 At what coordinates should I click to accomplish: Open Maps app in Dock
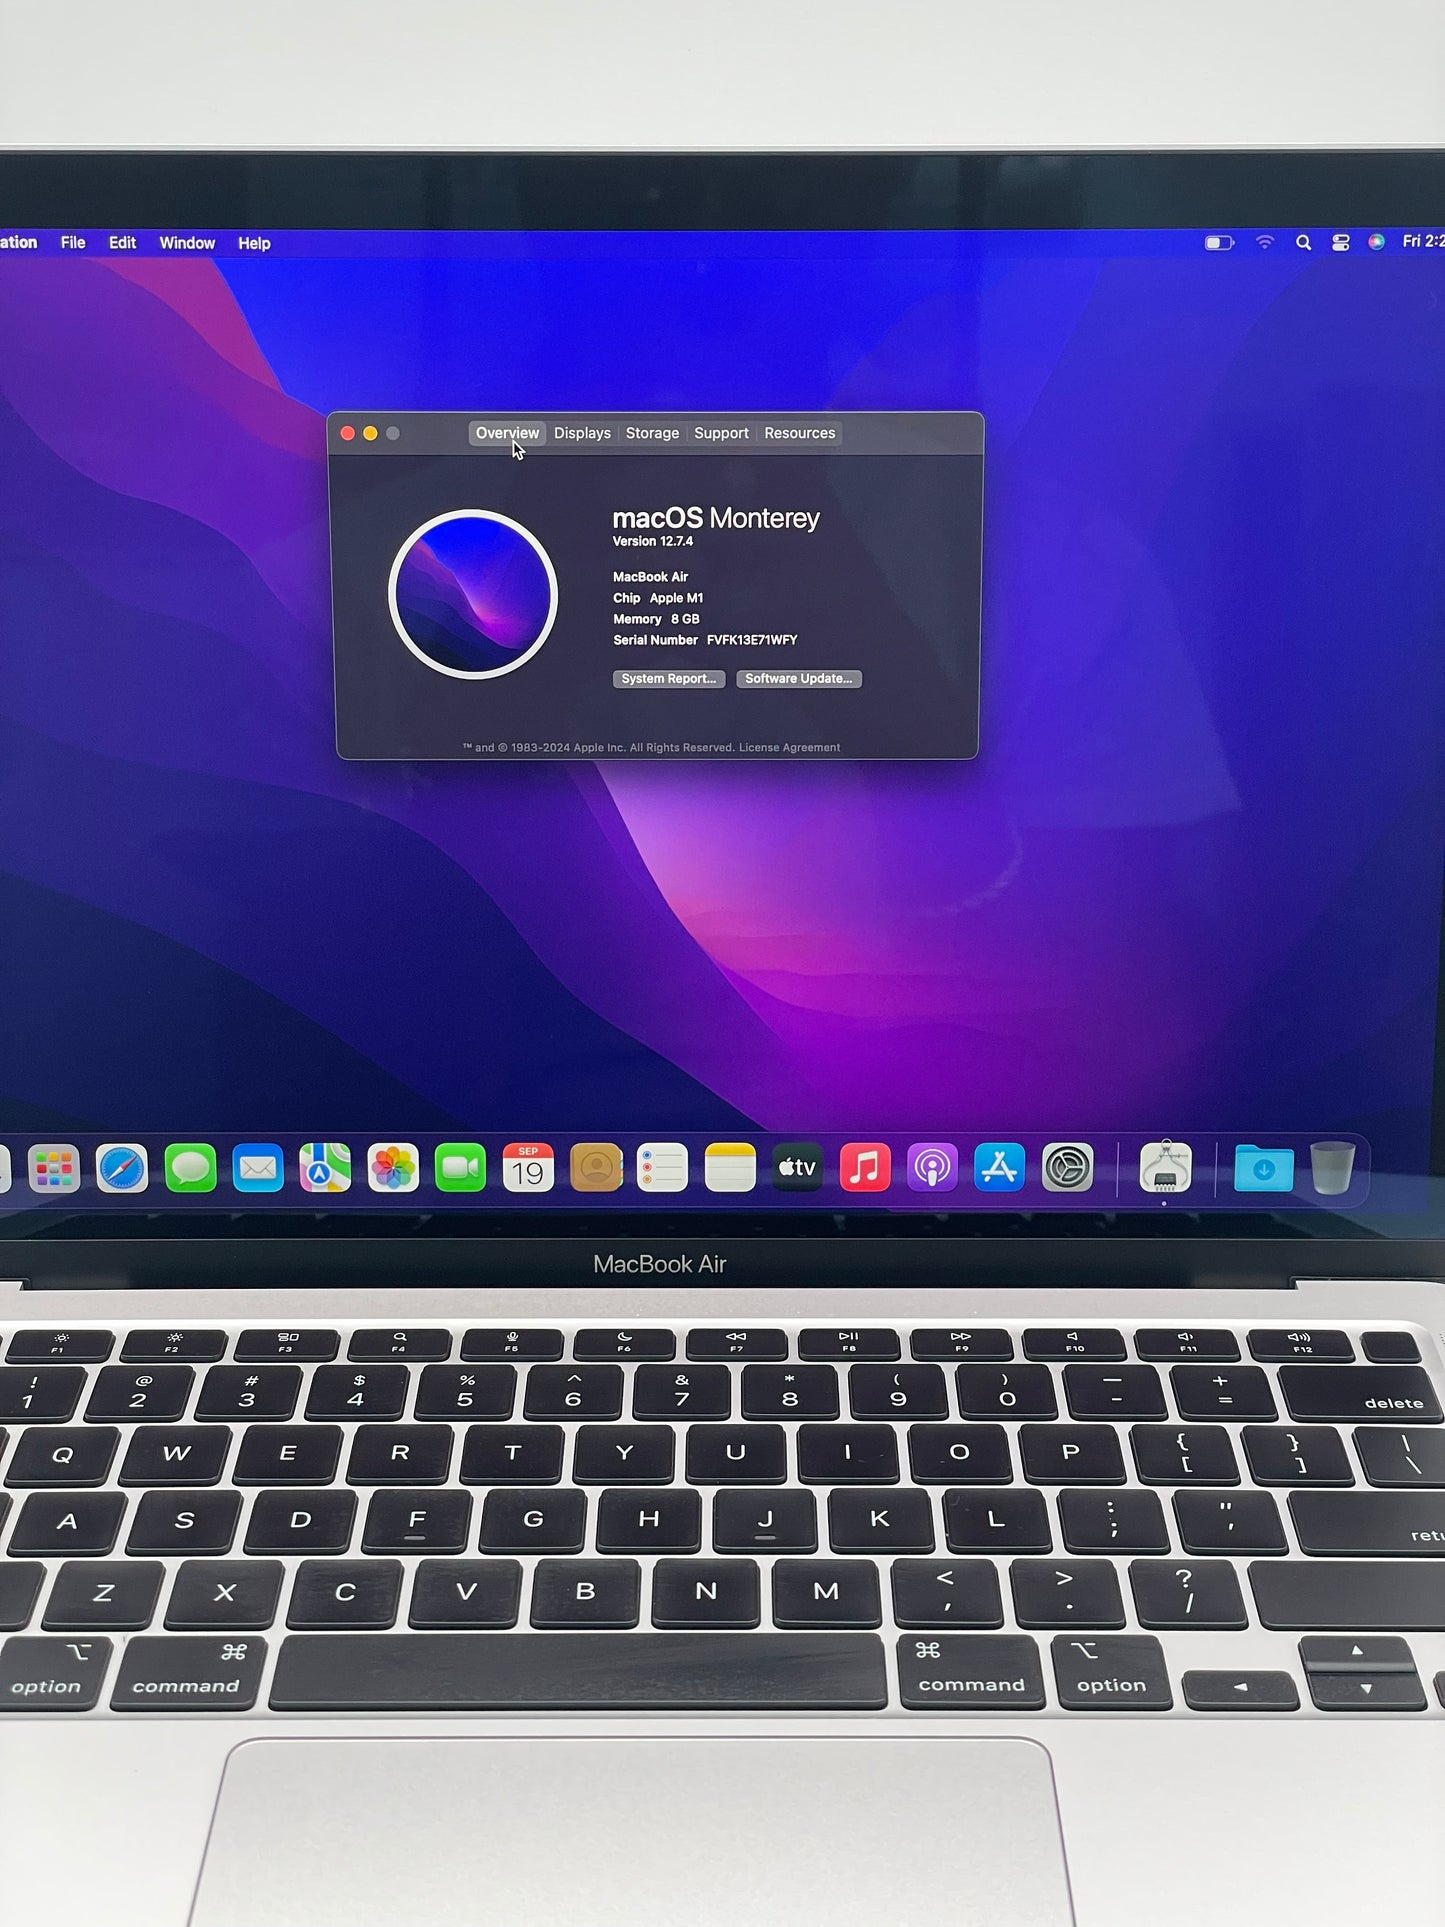[x=325, y=1168]
